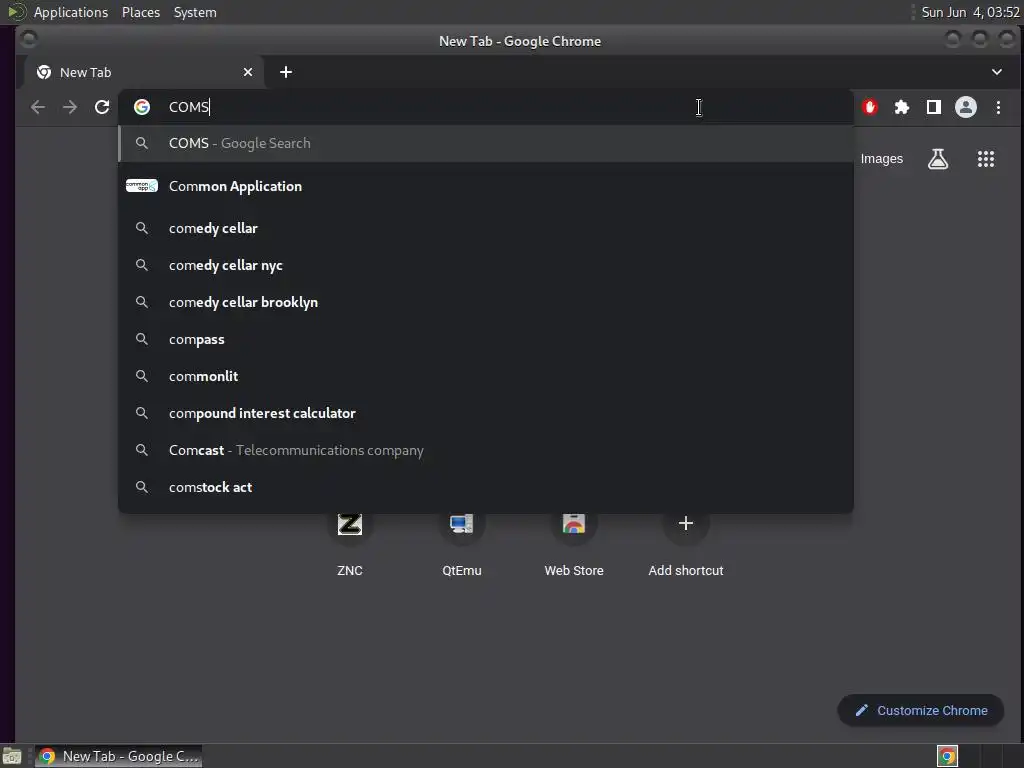This screenshot has height=768, width=1024.
Task: Open the Web Store shortcut tile
Action: [574, 543]
